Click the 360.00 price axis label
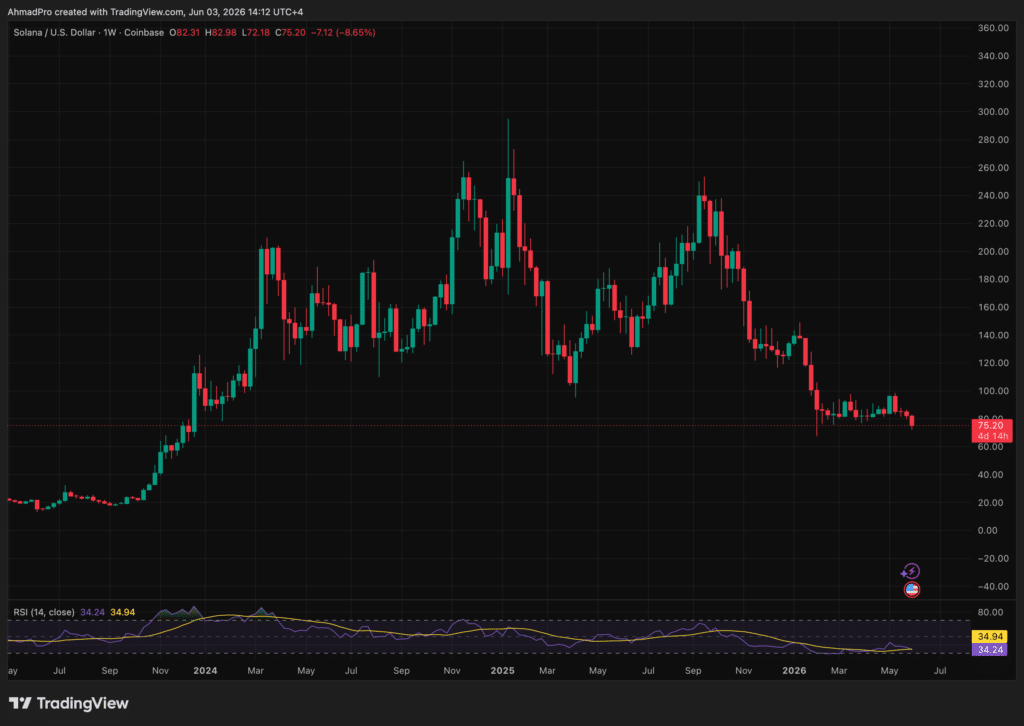 [993, 28]
